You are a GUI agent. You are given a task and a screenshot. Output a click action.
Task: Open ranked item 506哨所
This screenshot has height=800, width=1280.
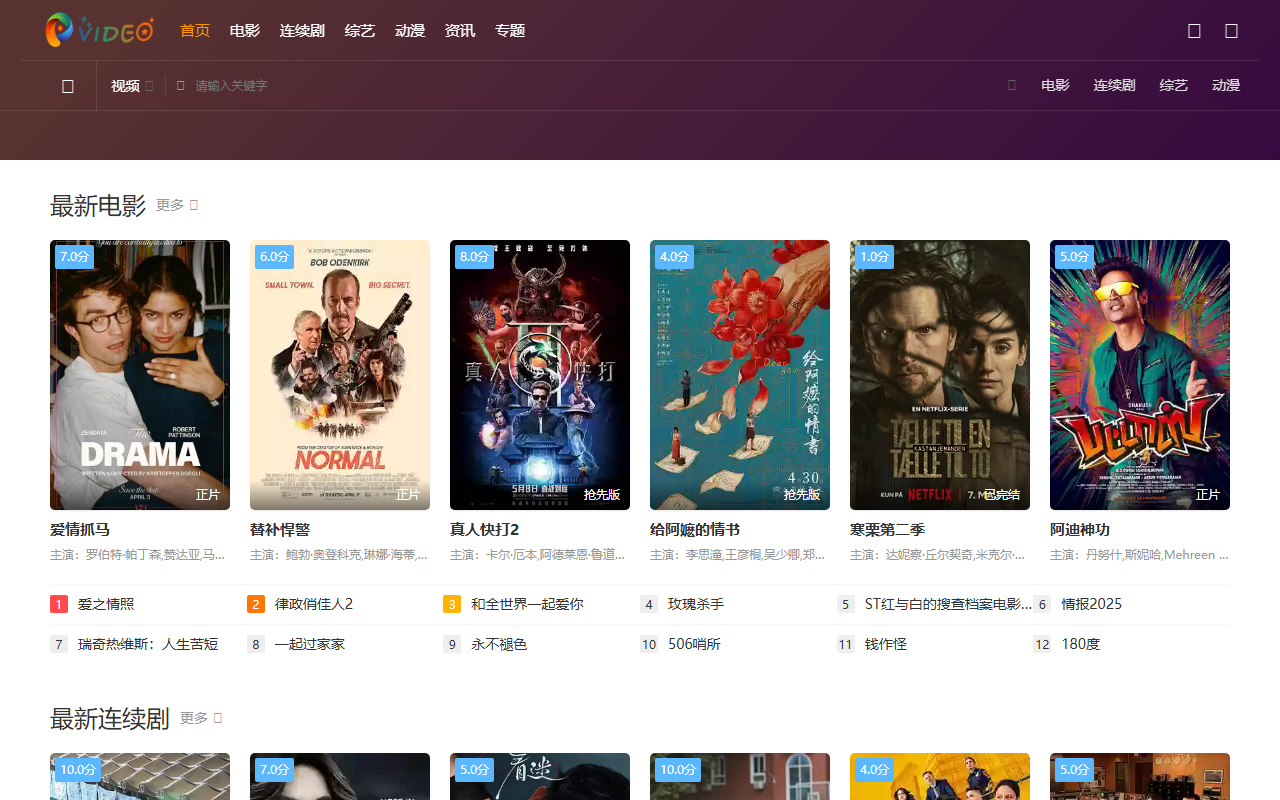coord(694,644)
